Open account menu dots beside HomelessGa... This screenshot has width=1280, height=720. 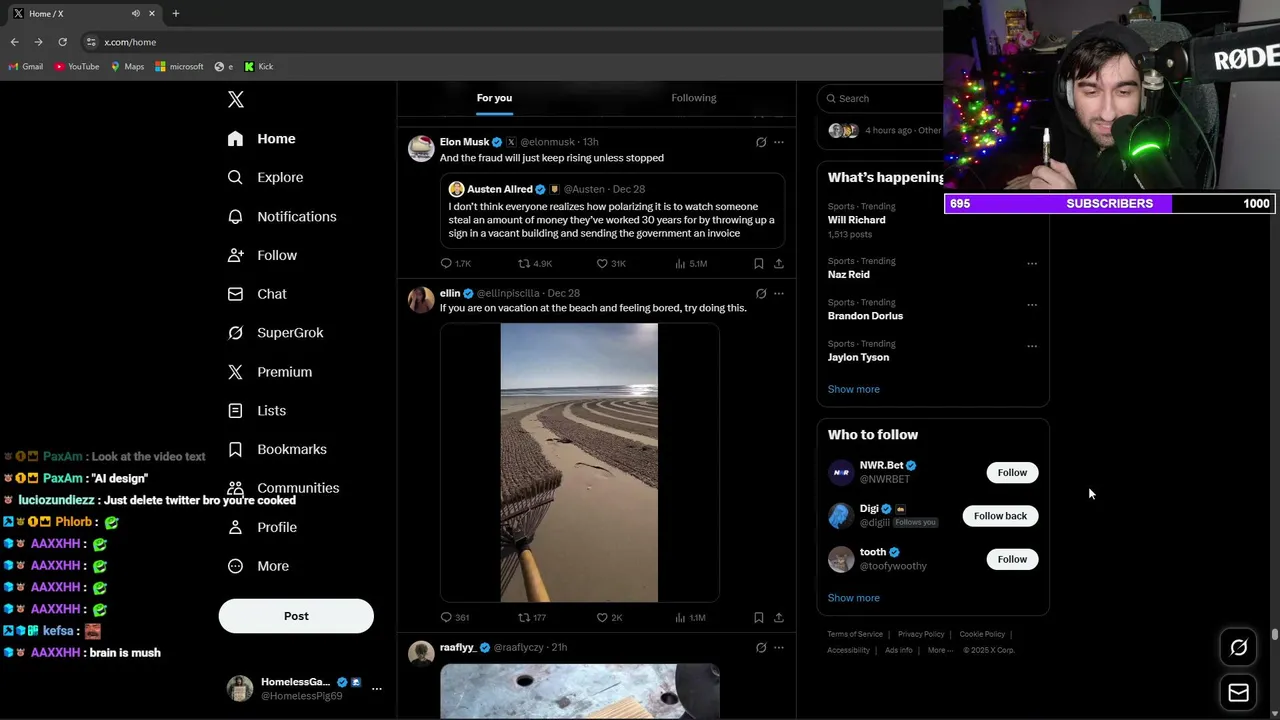pos(377,688)
